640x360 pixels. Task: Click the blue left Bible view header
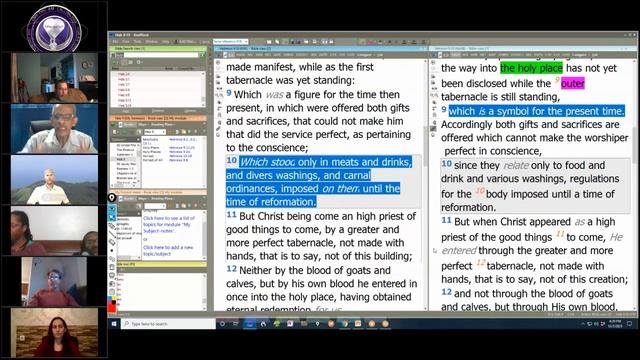click(321, 49)
